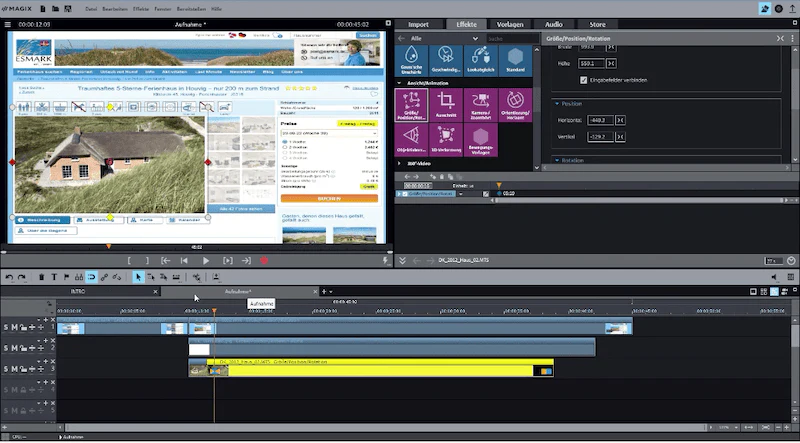
Task: Select the 3D-Verformung effect tile
Action: (x=445, y=140)
